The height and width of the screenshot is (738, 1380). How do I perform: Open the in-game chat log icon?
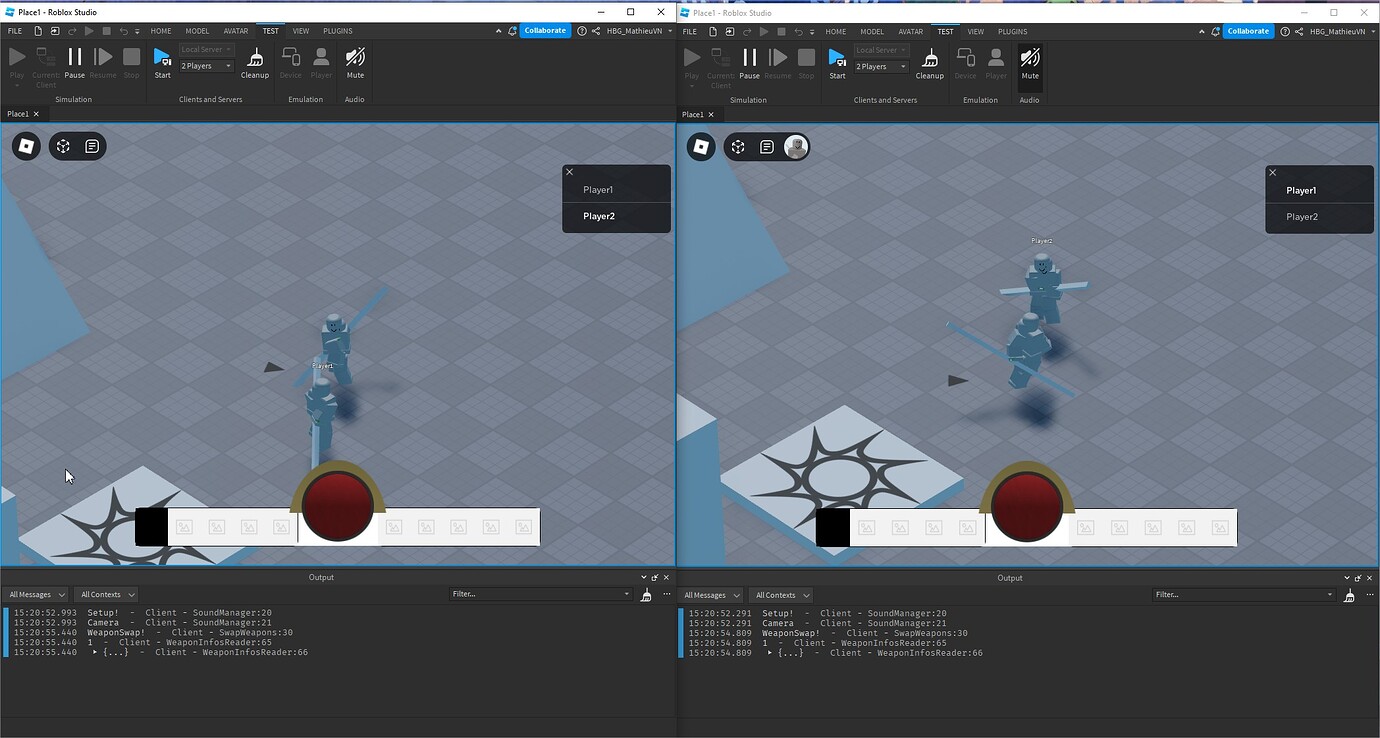coord(92,146)
